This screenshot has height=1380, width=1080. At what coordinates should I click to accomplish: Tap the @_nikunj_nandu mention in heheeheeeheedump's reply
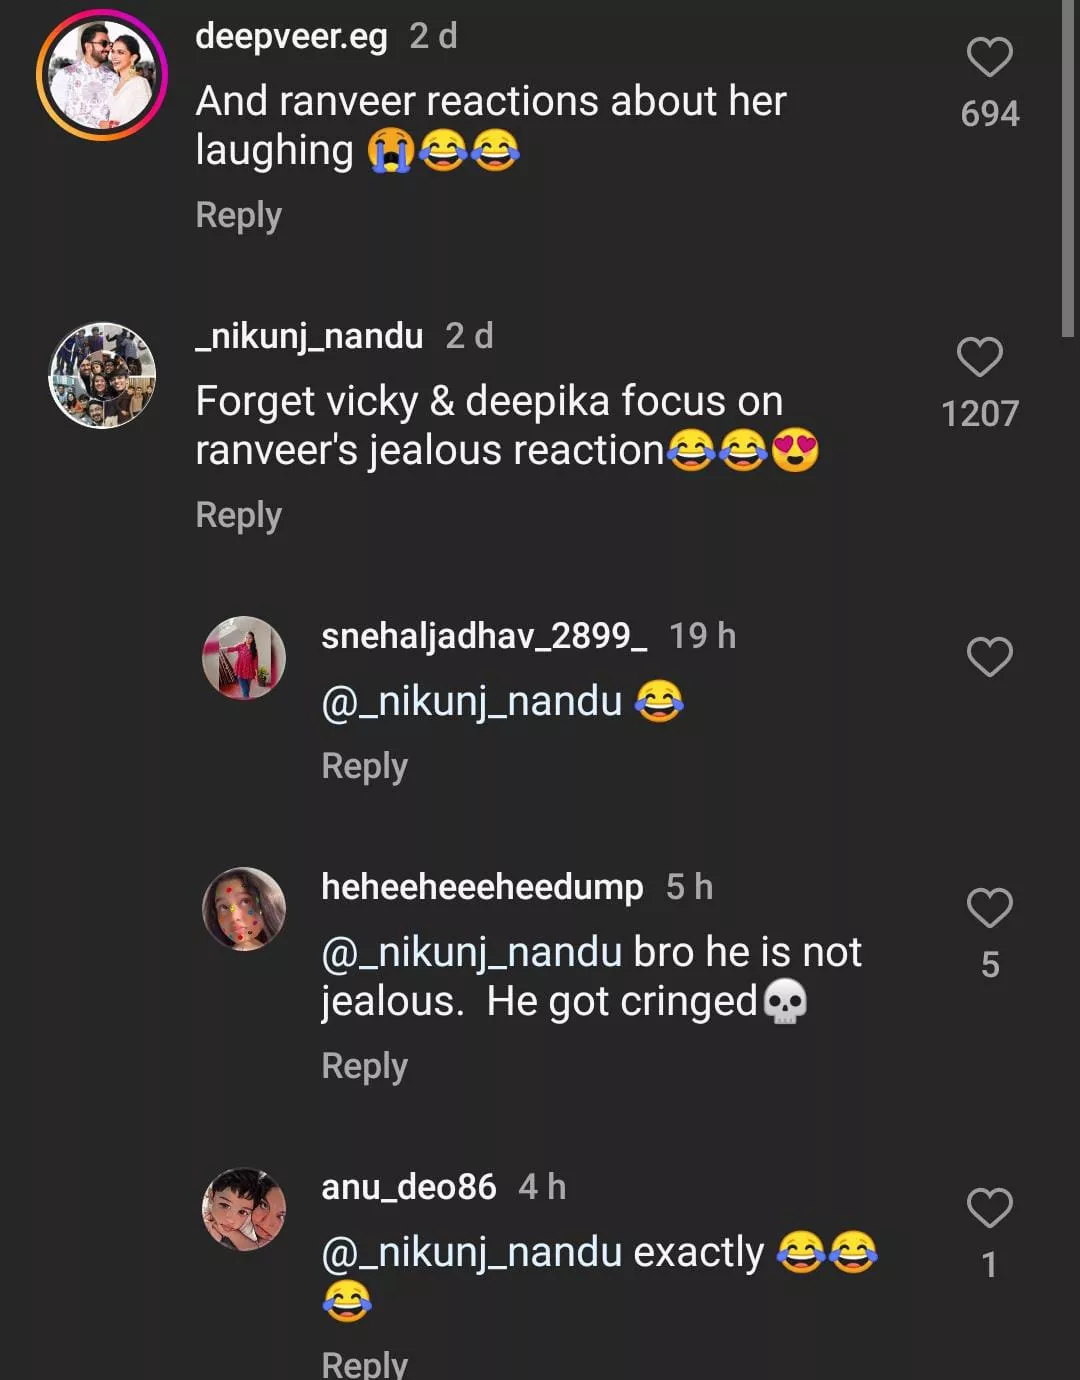click(471, 952)
